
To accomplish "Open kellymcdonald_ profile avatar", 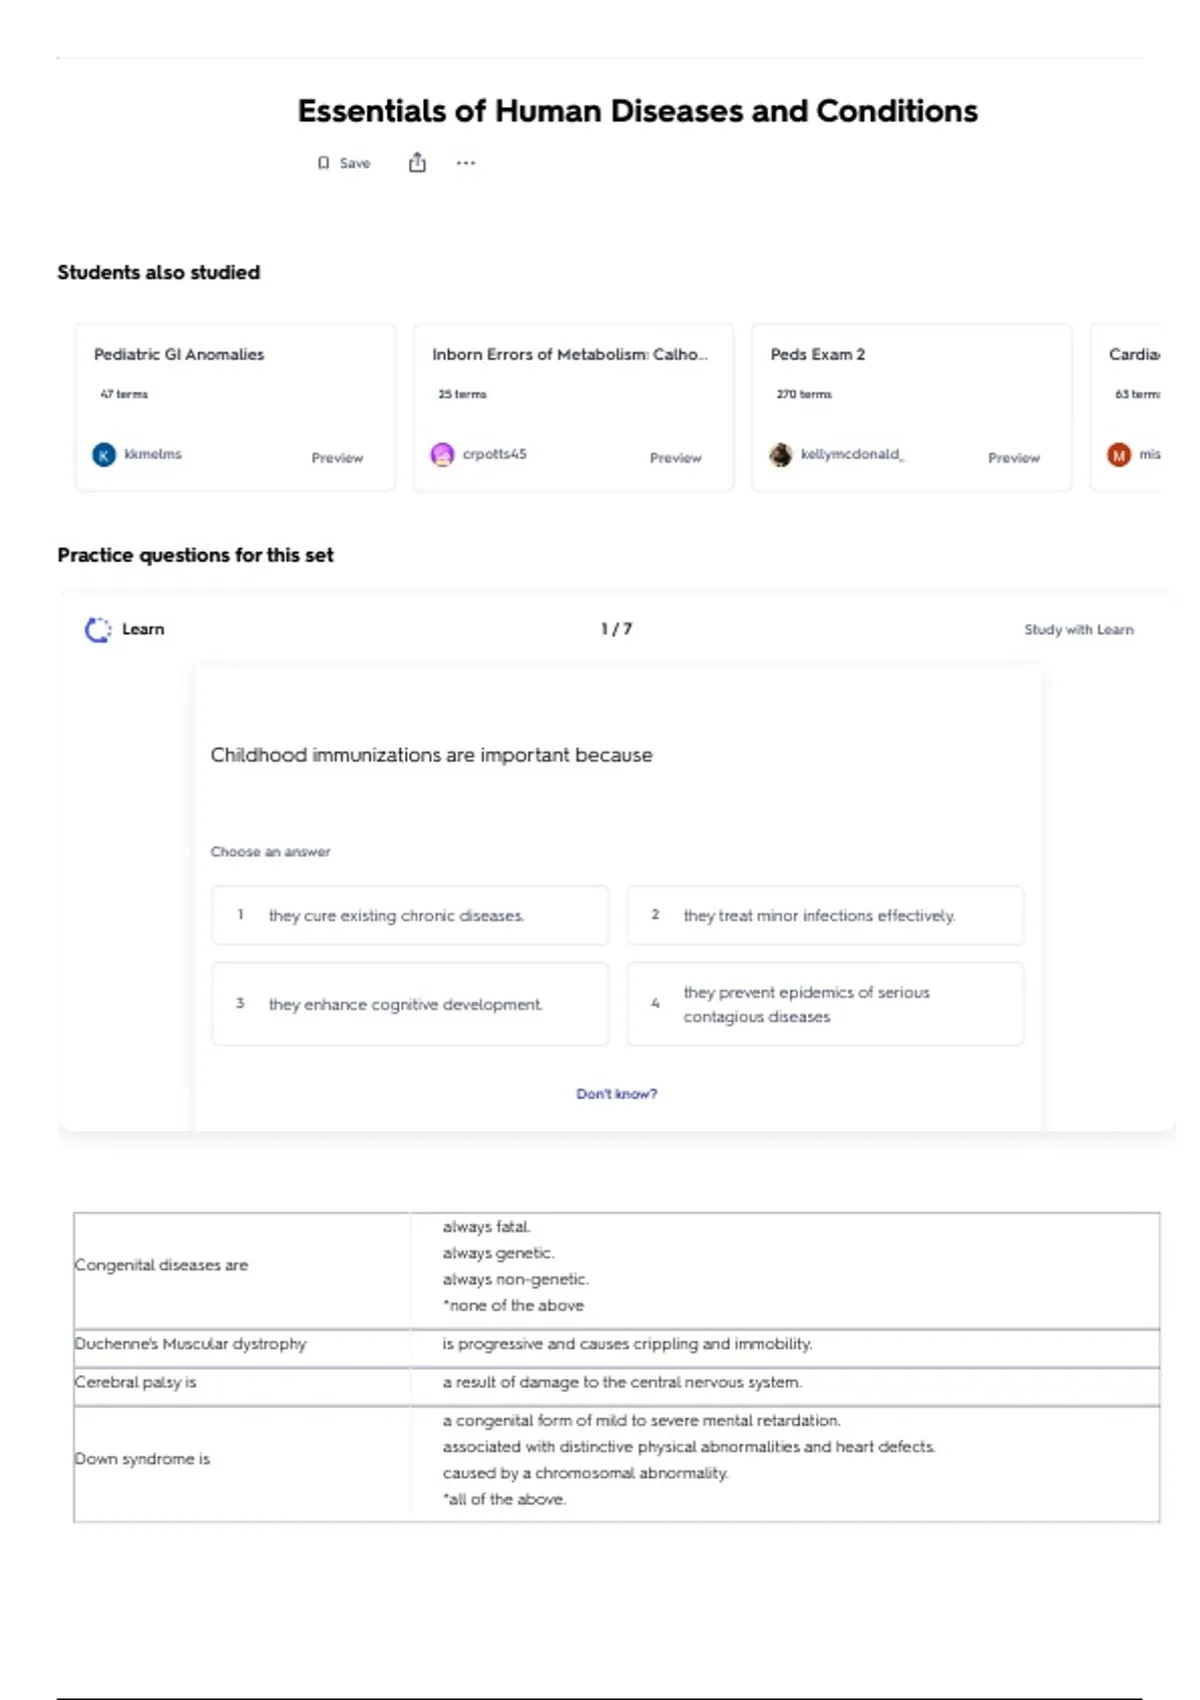I will pyautogui.click(x=780, y=455).
